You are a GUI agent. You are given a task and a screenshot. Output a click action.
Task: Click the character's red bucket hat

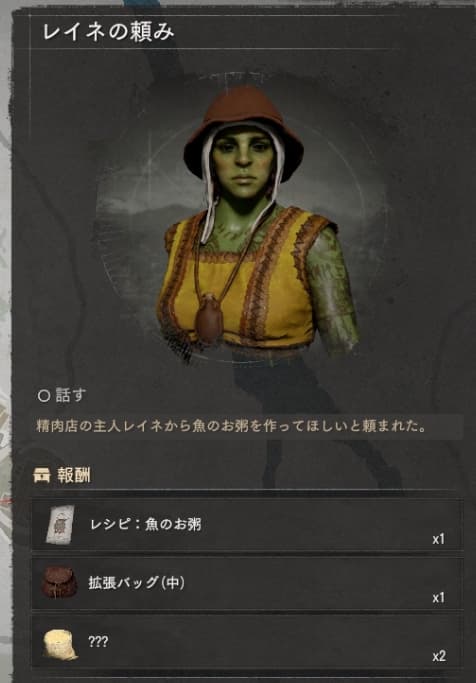click(244, 128)
